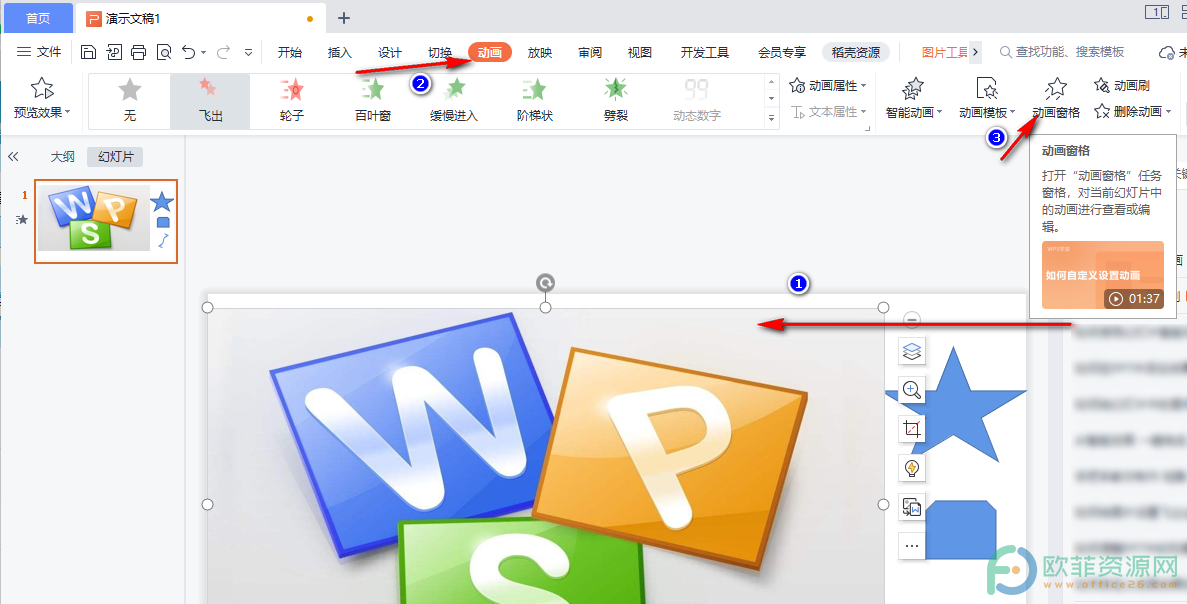Click the Save icon in quick access toolbar
This screenshot has height=604, width=1187.
coord(89,52)
